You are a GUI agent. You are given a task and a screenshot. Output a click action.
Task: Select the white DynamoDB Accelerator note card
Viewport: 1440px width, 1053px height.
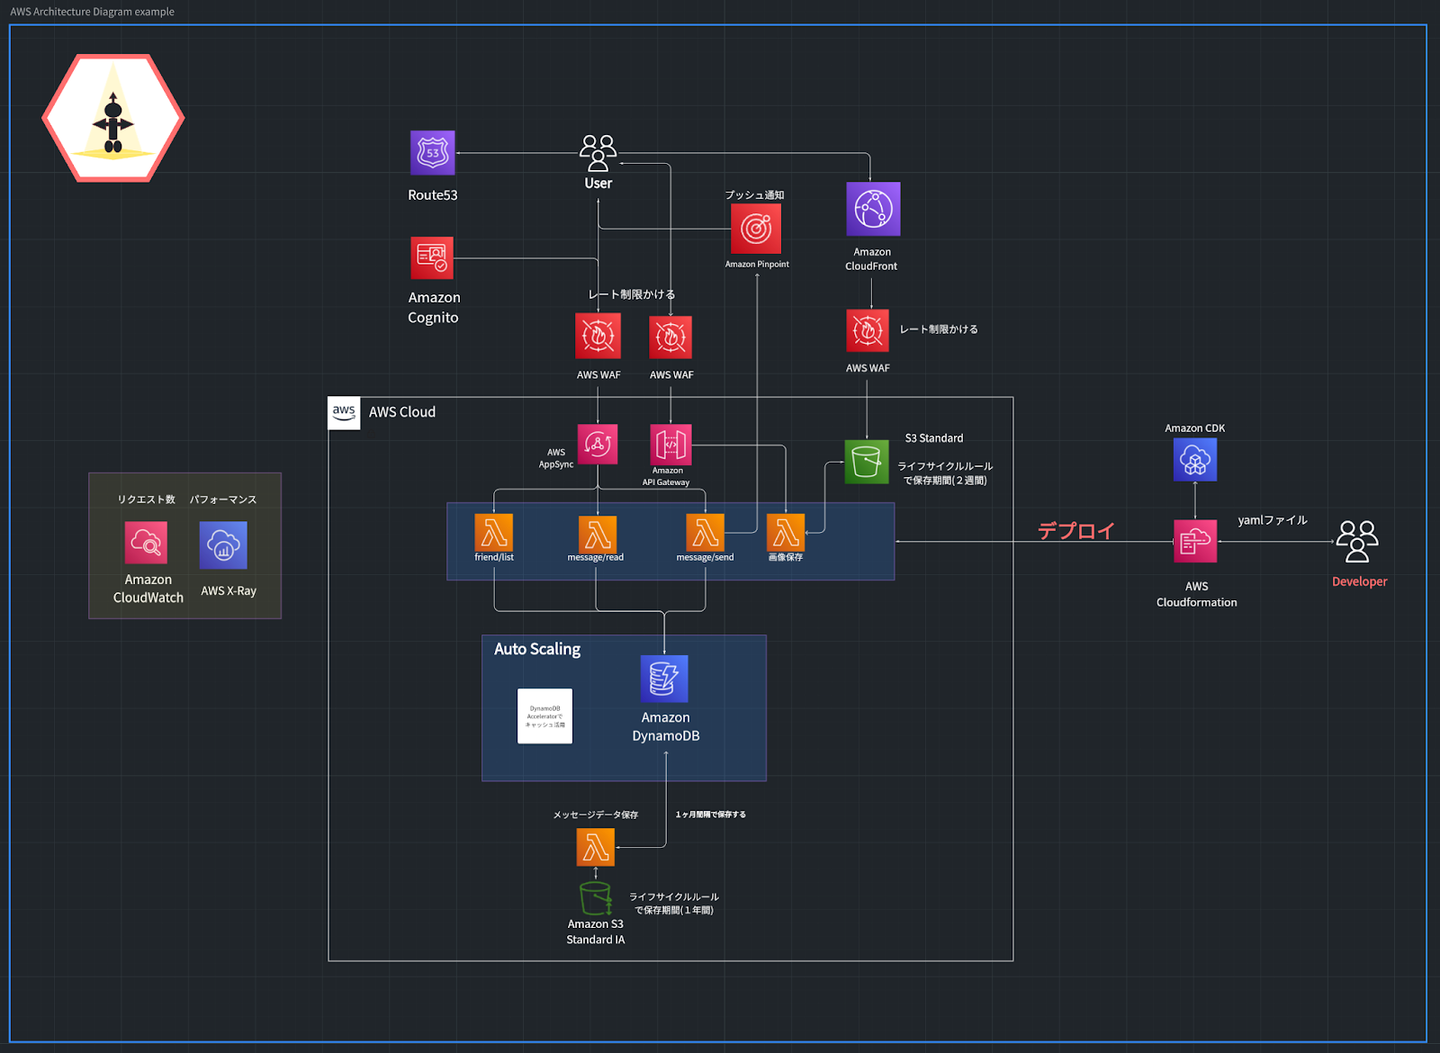click(x=545, y=716)
